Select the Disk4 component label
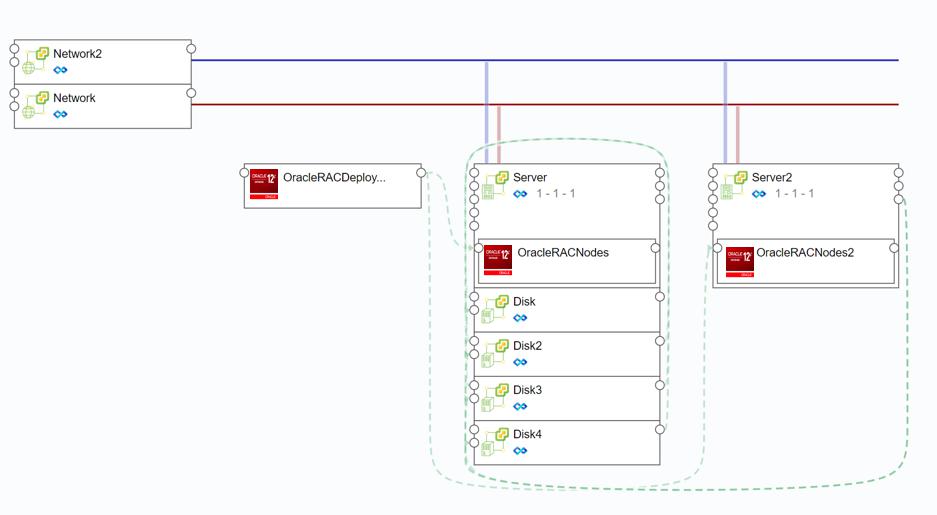937x515 pixels. (x=527, y=434)
